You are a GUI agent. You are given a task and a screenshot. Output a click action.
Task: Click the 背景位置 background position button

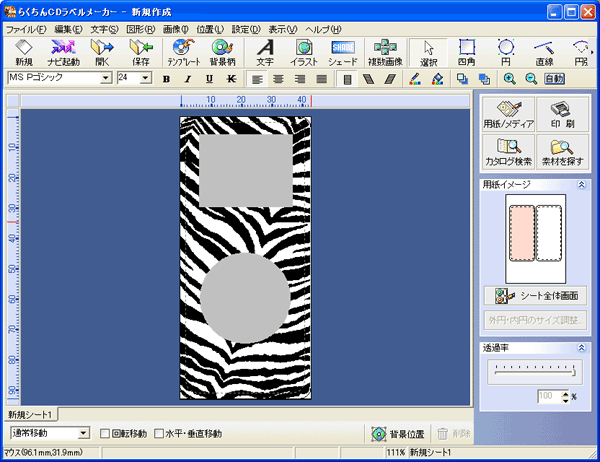(x=398, y=434)
